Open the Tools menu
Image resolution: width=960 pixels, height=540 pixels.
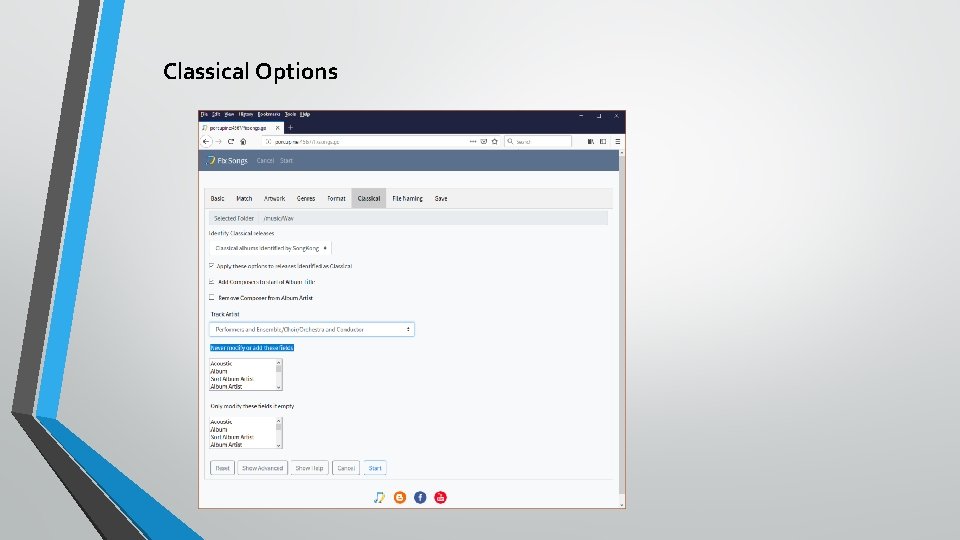click(290, 114)
